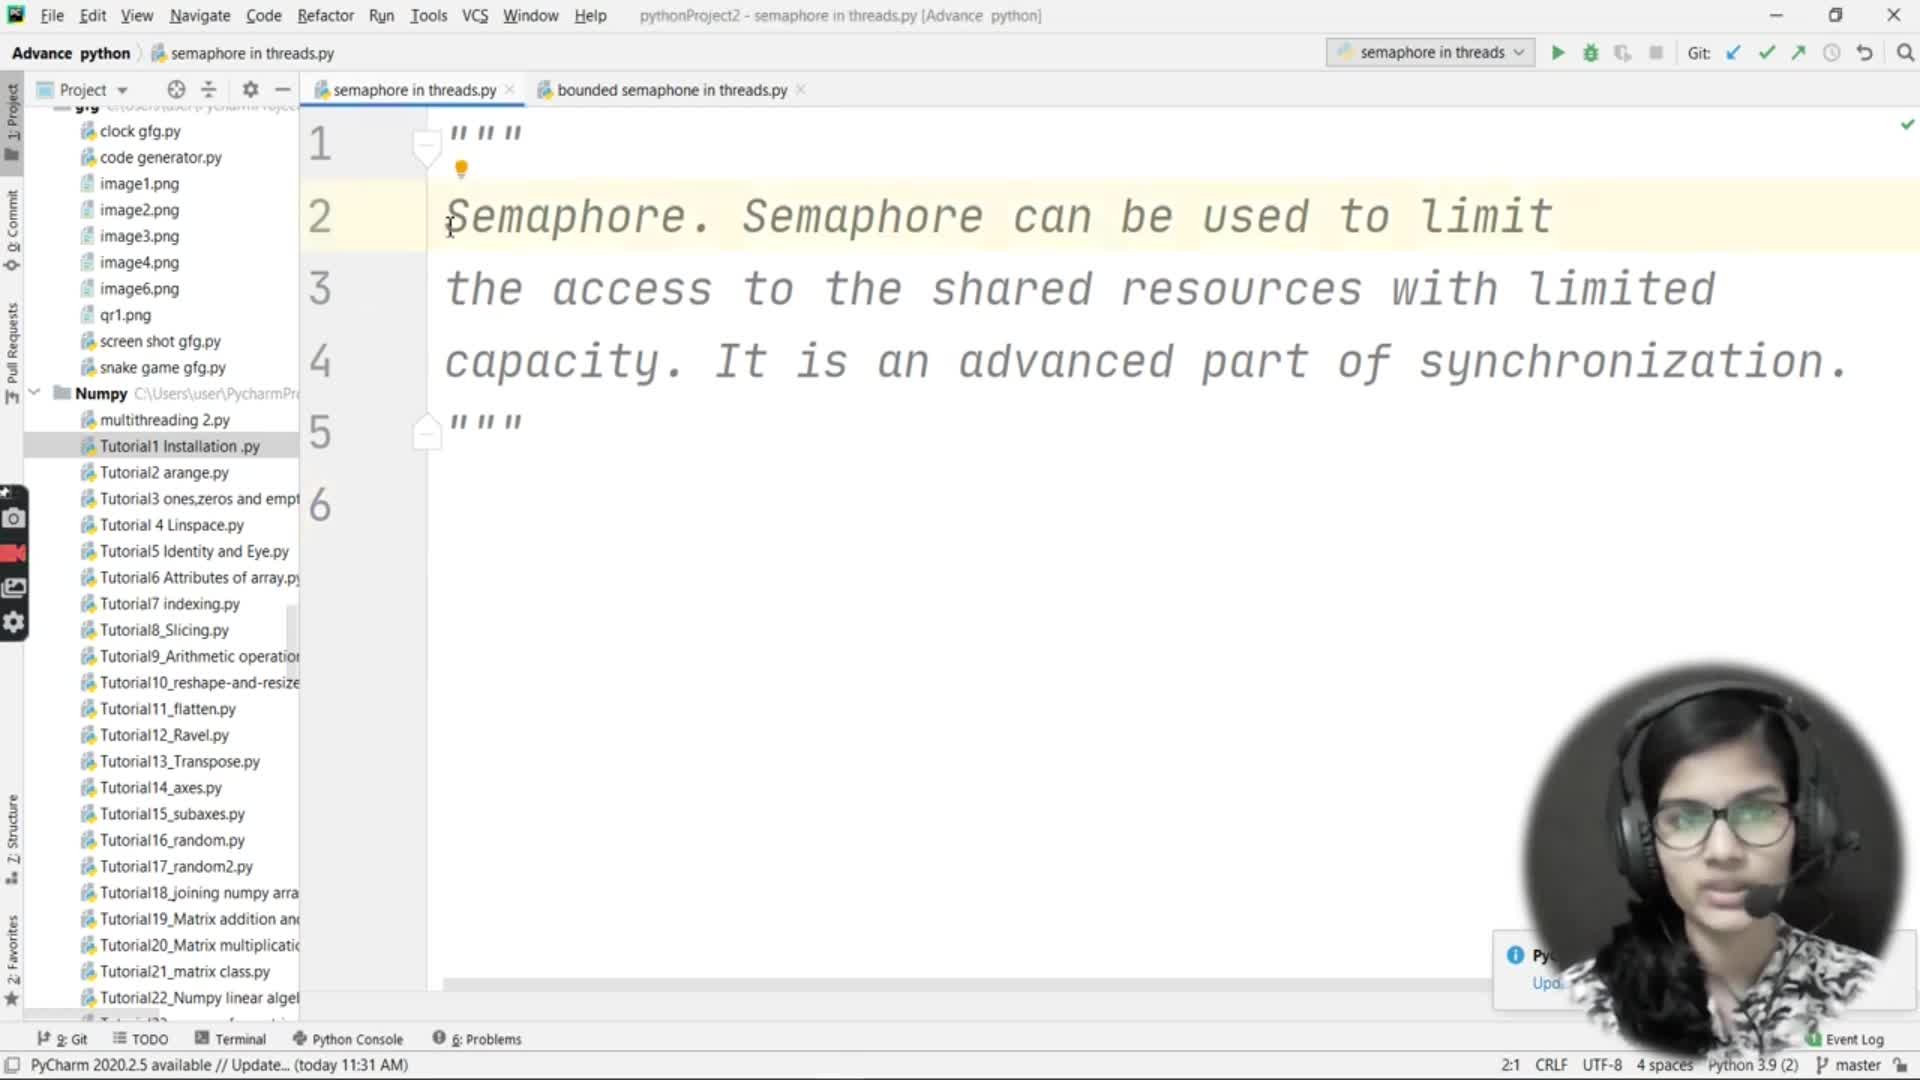
Task: Click the Python 3.9 interpreter status entry
Action: (x=1752, y=1065)
